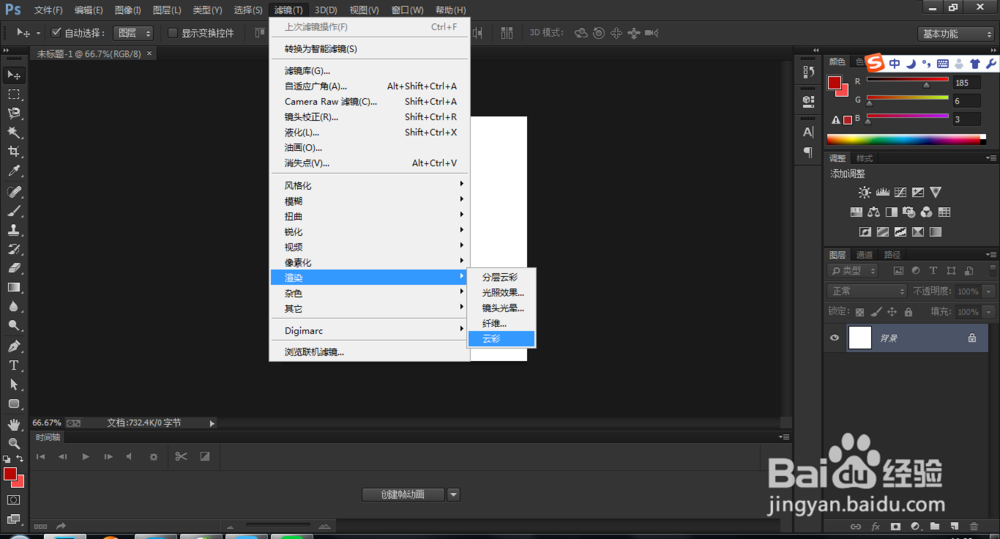Select the Dodge tool

click(13, 326)
